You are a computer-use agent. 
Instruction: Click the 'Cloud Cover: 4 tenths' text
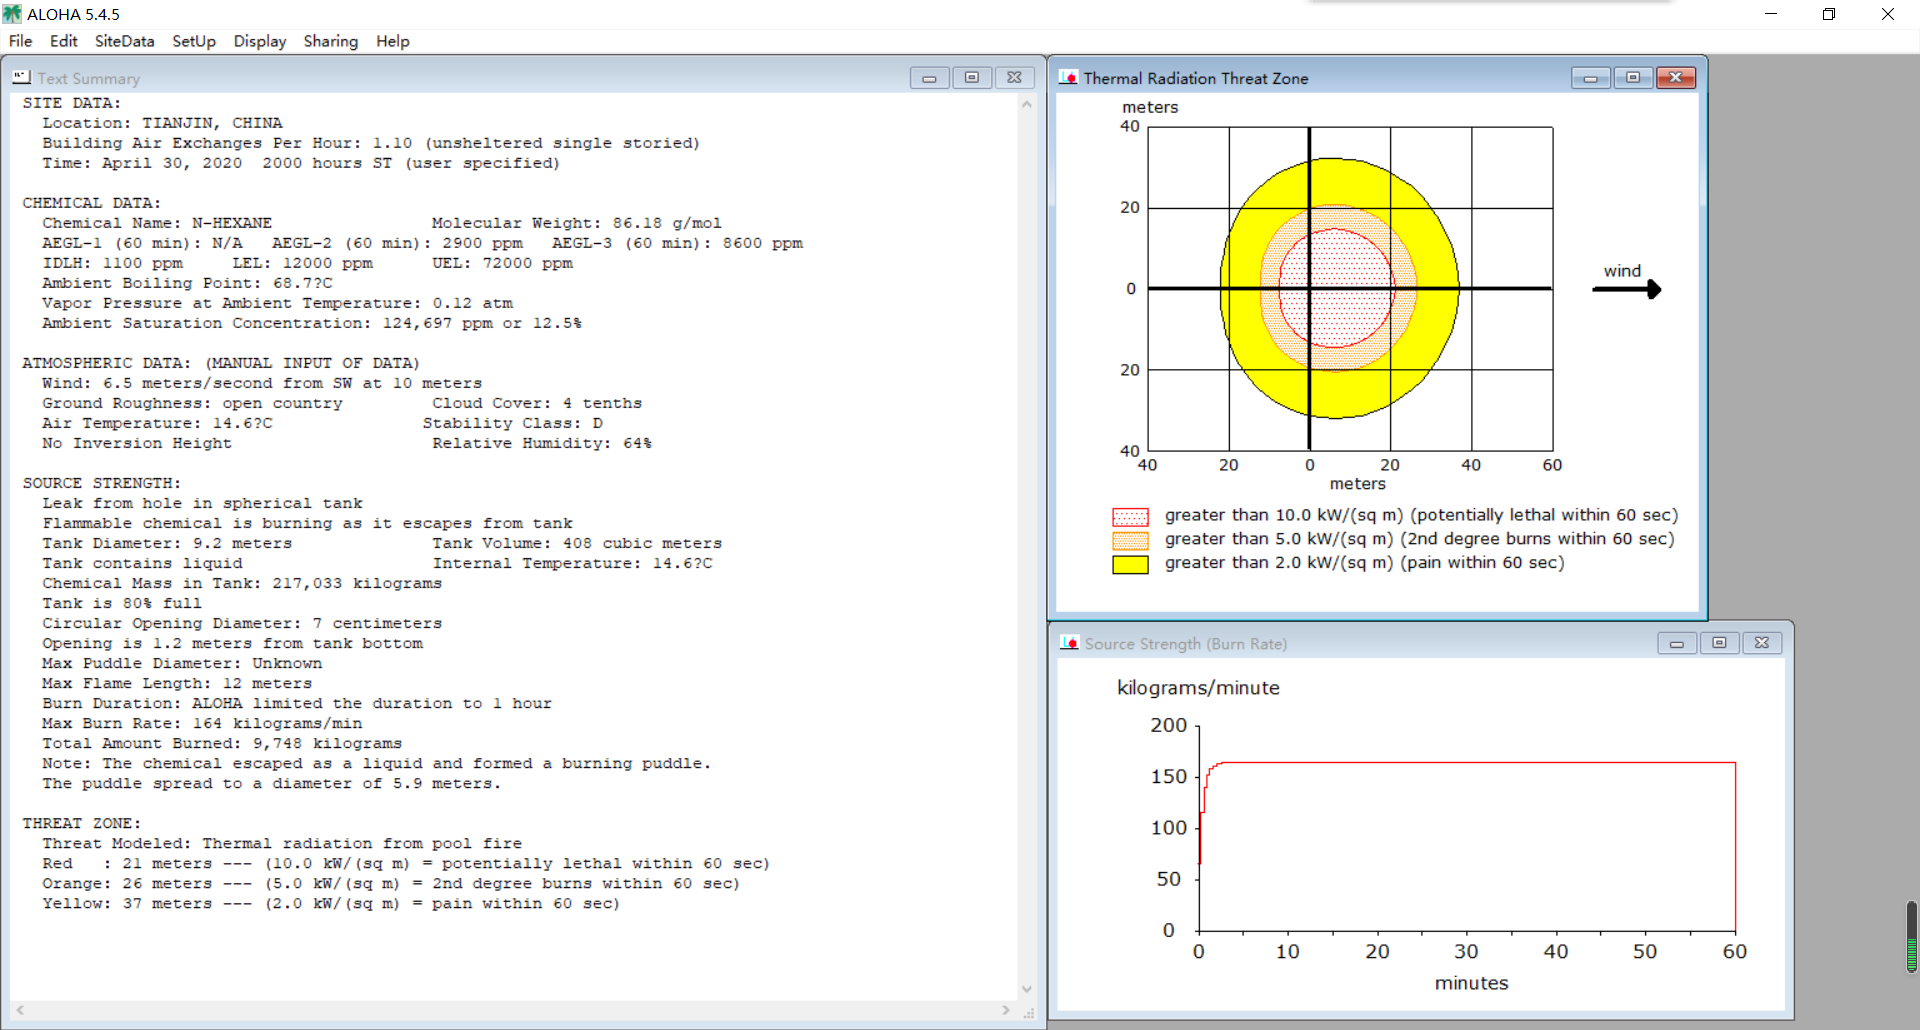click(537, 403)
